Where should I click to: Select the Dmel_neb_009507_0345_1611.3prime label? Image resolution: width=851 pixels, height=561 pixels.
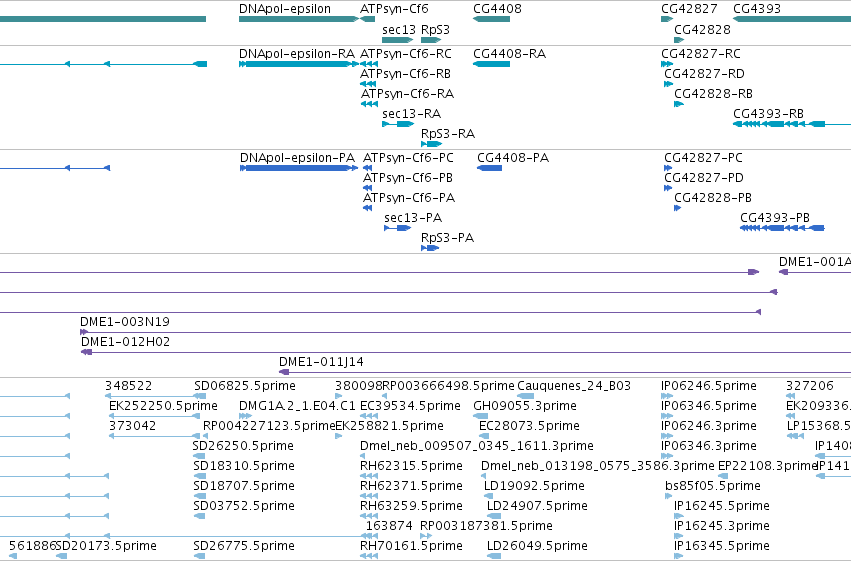point(477,447)
